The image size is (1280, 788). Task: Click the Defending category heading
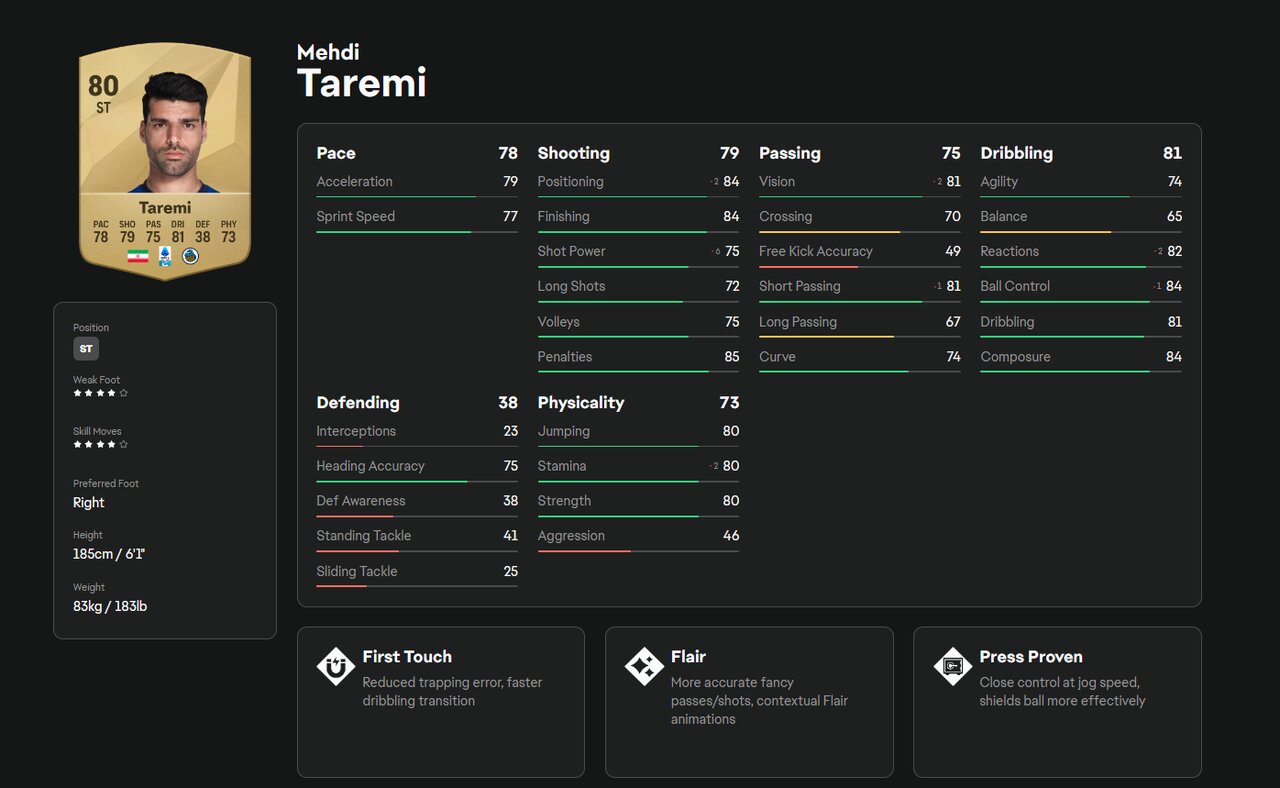pyautogui.click(x=358, y=403)
